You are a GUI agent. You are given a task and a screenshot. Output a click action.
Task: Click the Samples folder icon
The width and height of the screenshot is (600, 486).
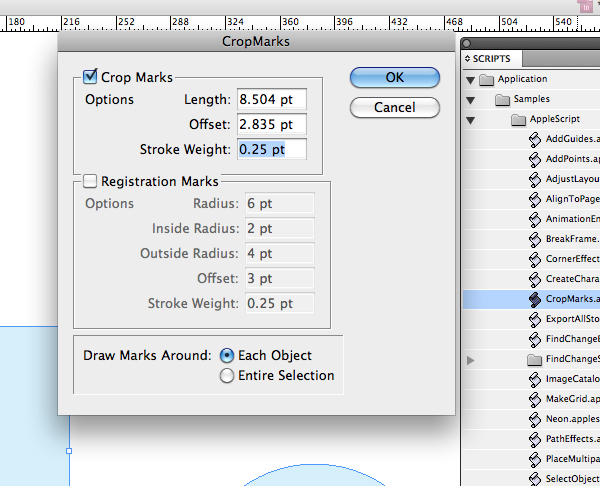coord(502,100)
